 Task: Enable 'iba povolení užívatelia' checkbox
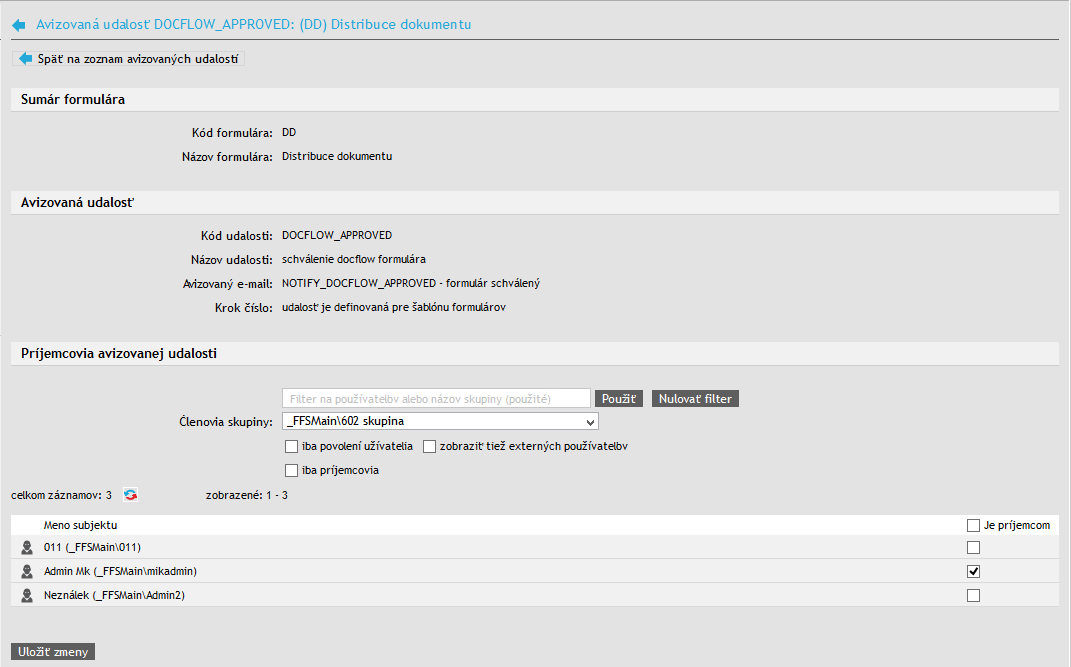pos(292,446)
